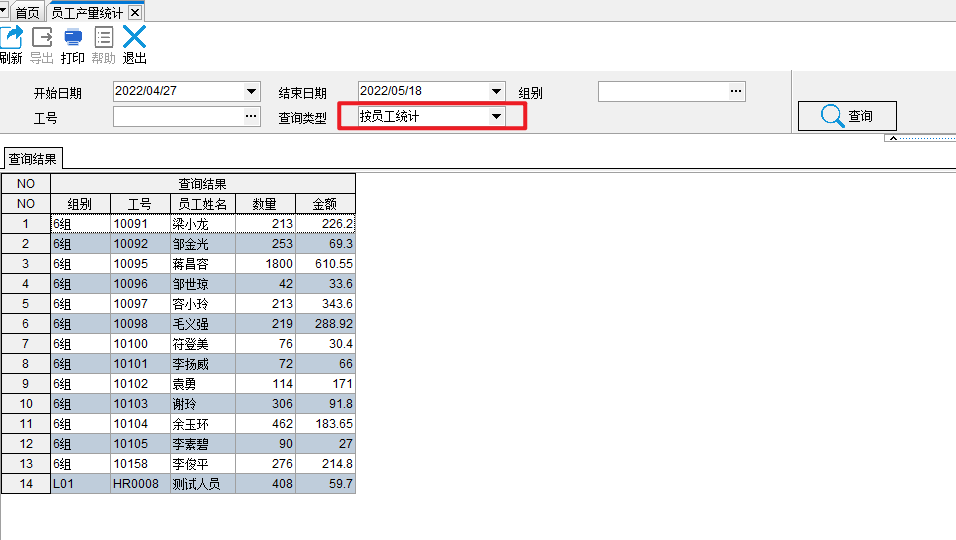This screenshot has width=956, height=540.
Task: Open the 开始日期 date dropdown arrow
Action: click(x=251, y=91)
